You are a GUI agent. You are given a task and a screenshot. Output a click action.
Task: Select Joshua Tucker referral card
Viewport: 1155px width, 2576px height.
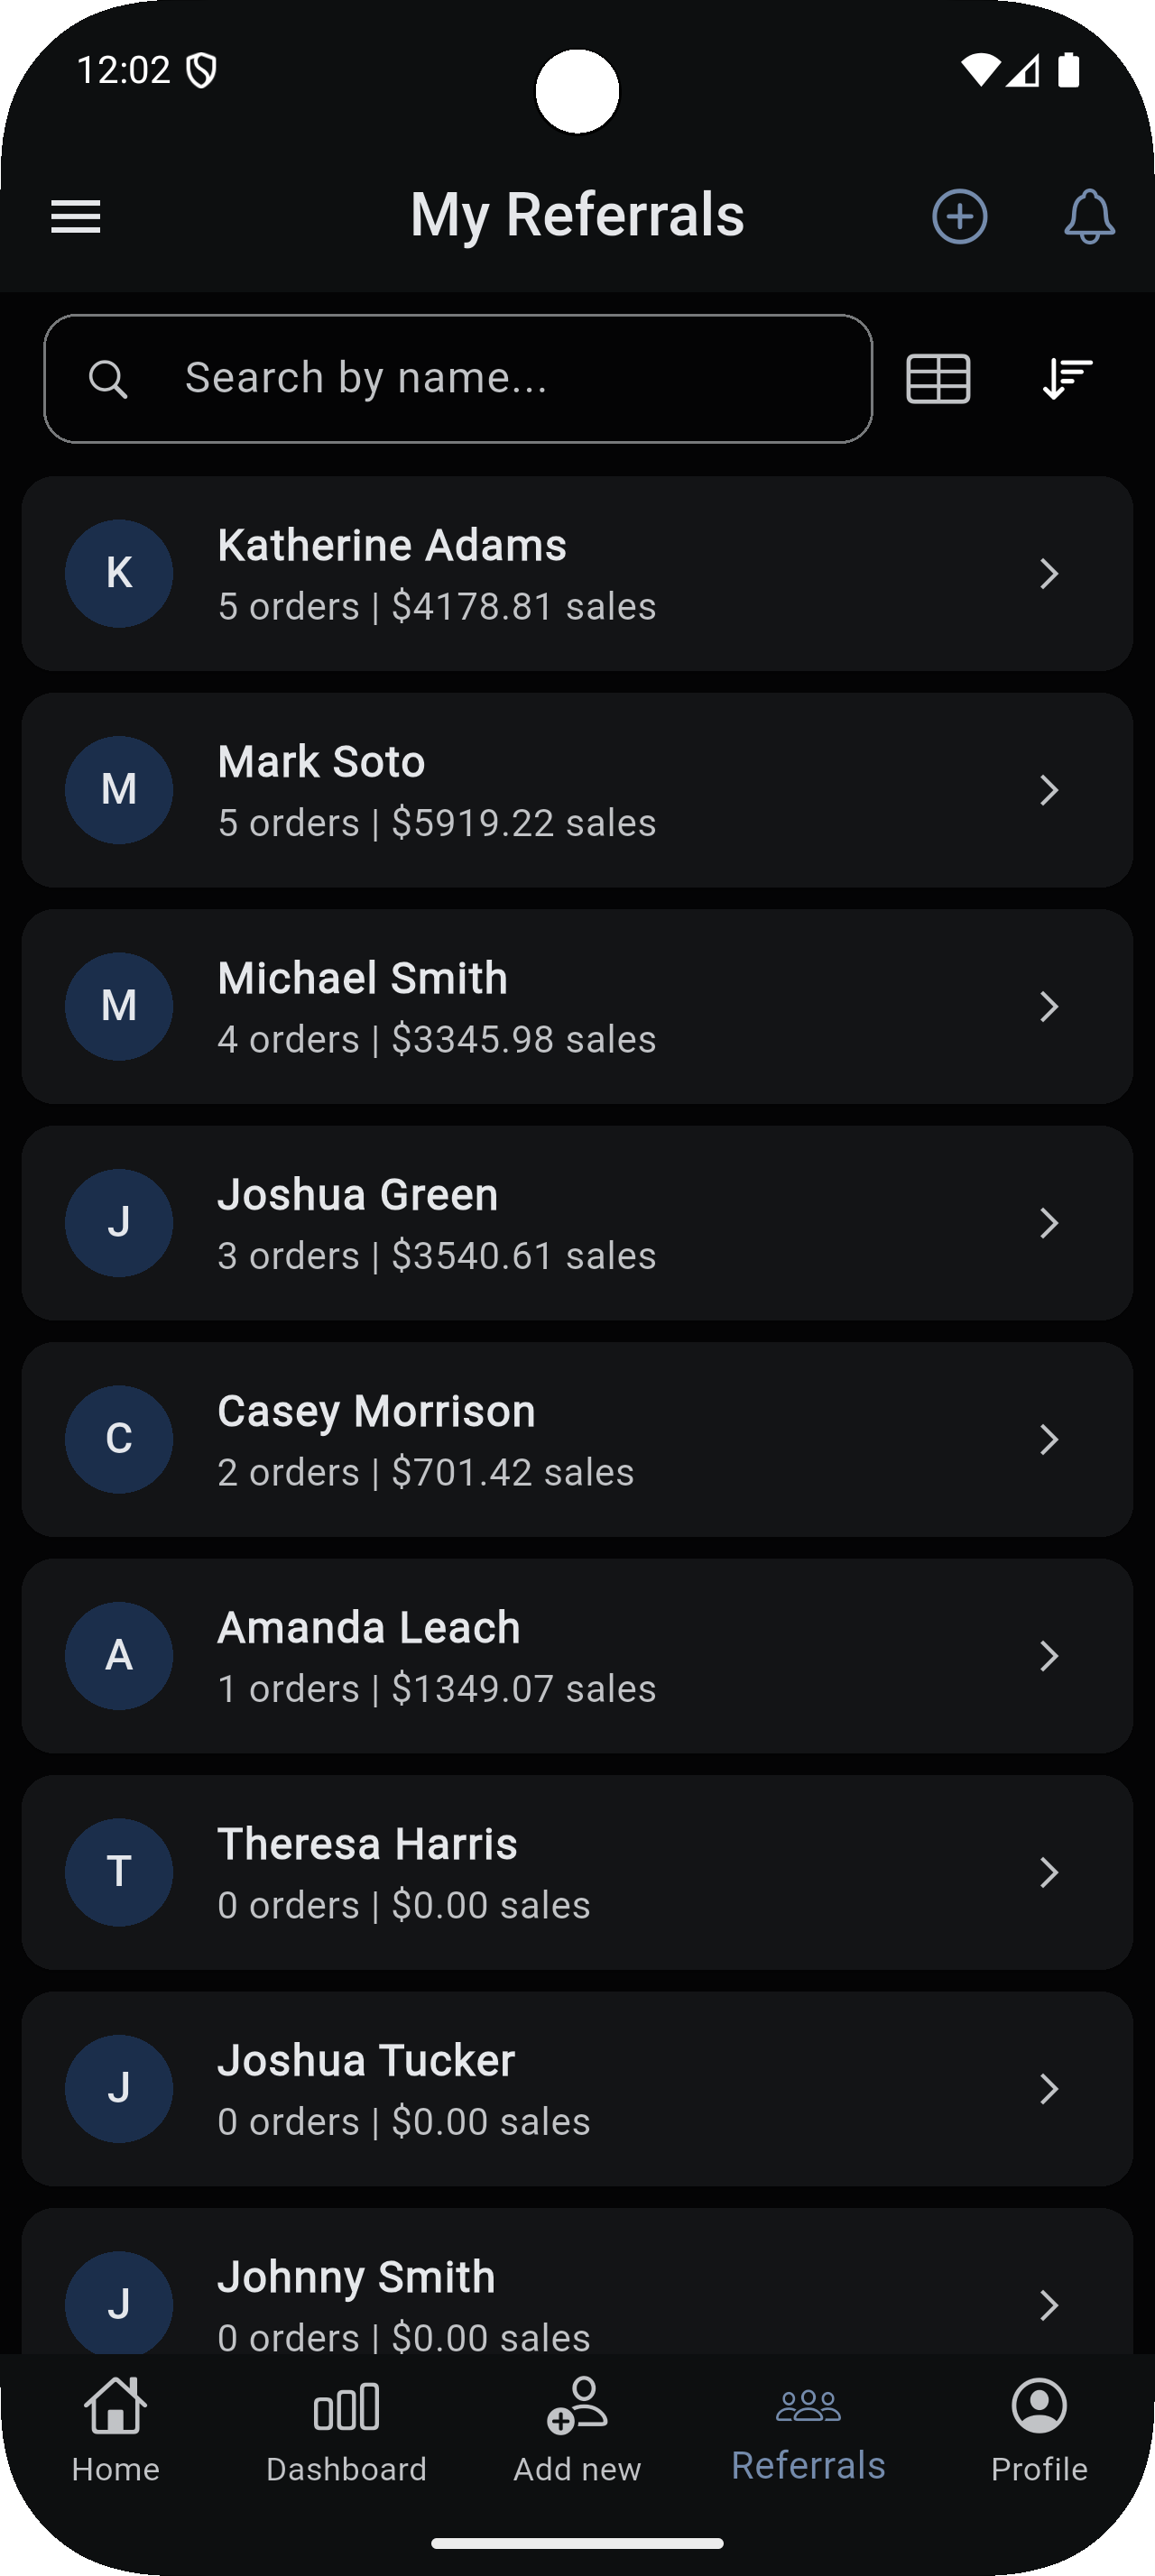577,2089
